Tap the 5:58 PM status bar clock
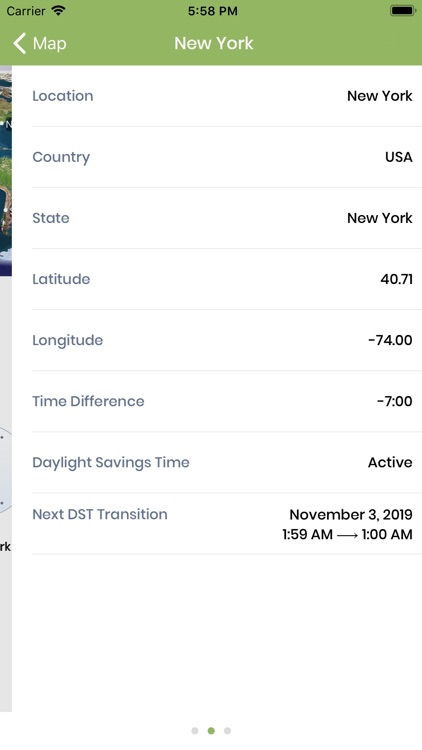Screen dimensions: 422x750 212,11
